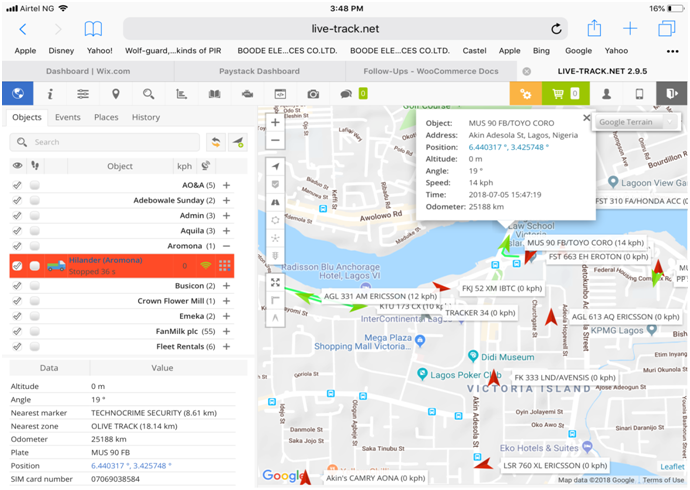Click the camera image gallery icon
Image resolution: width=690 pixels, height=490 pixels.
[313, 93]
